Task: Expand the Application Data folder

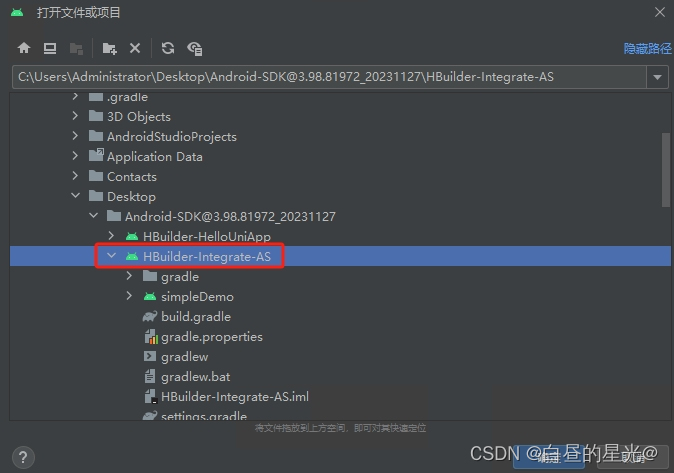Action: (x=75, y=156)
